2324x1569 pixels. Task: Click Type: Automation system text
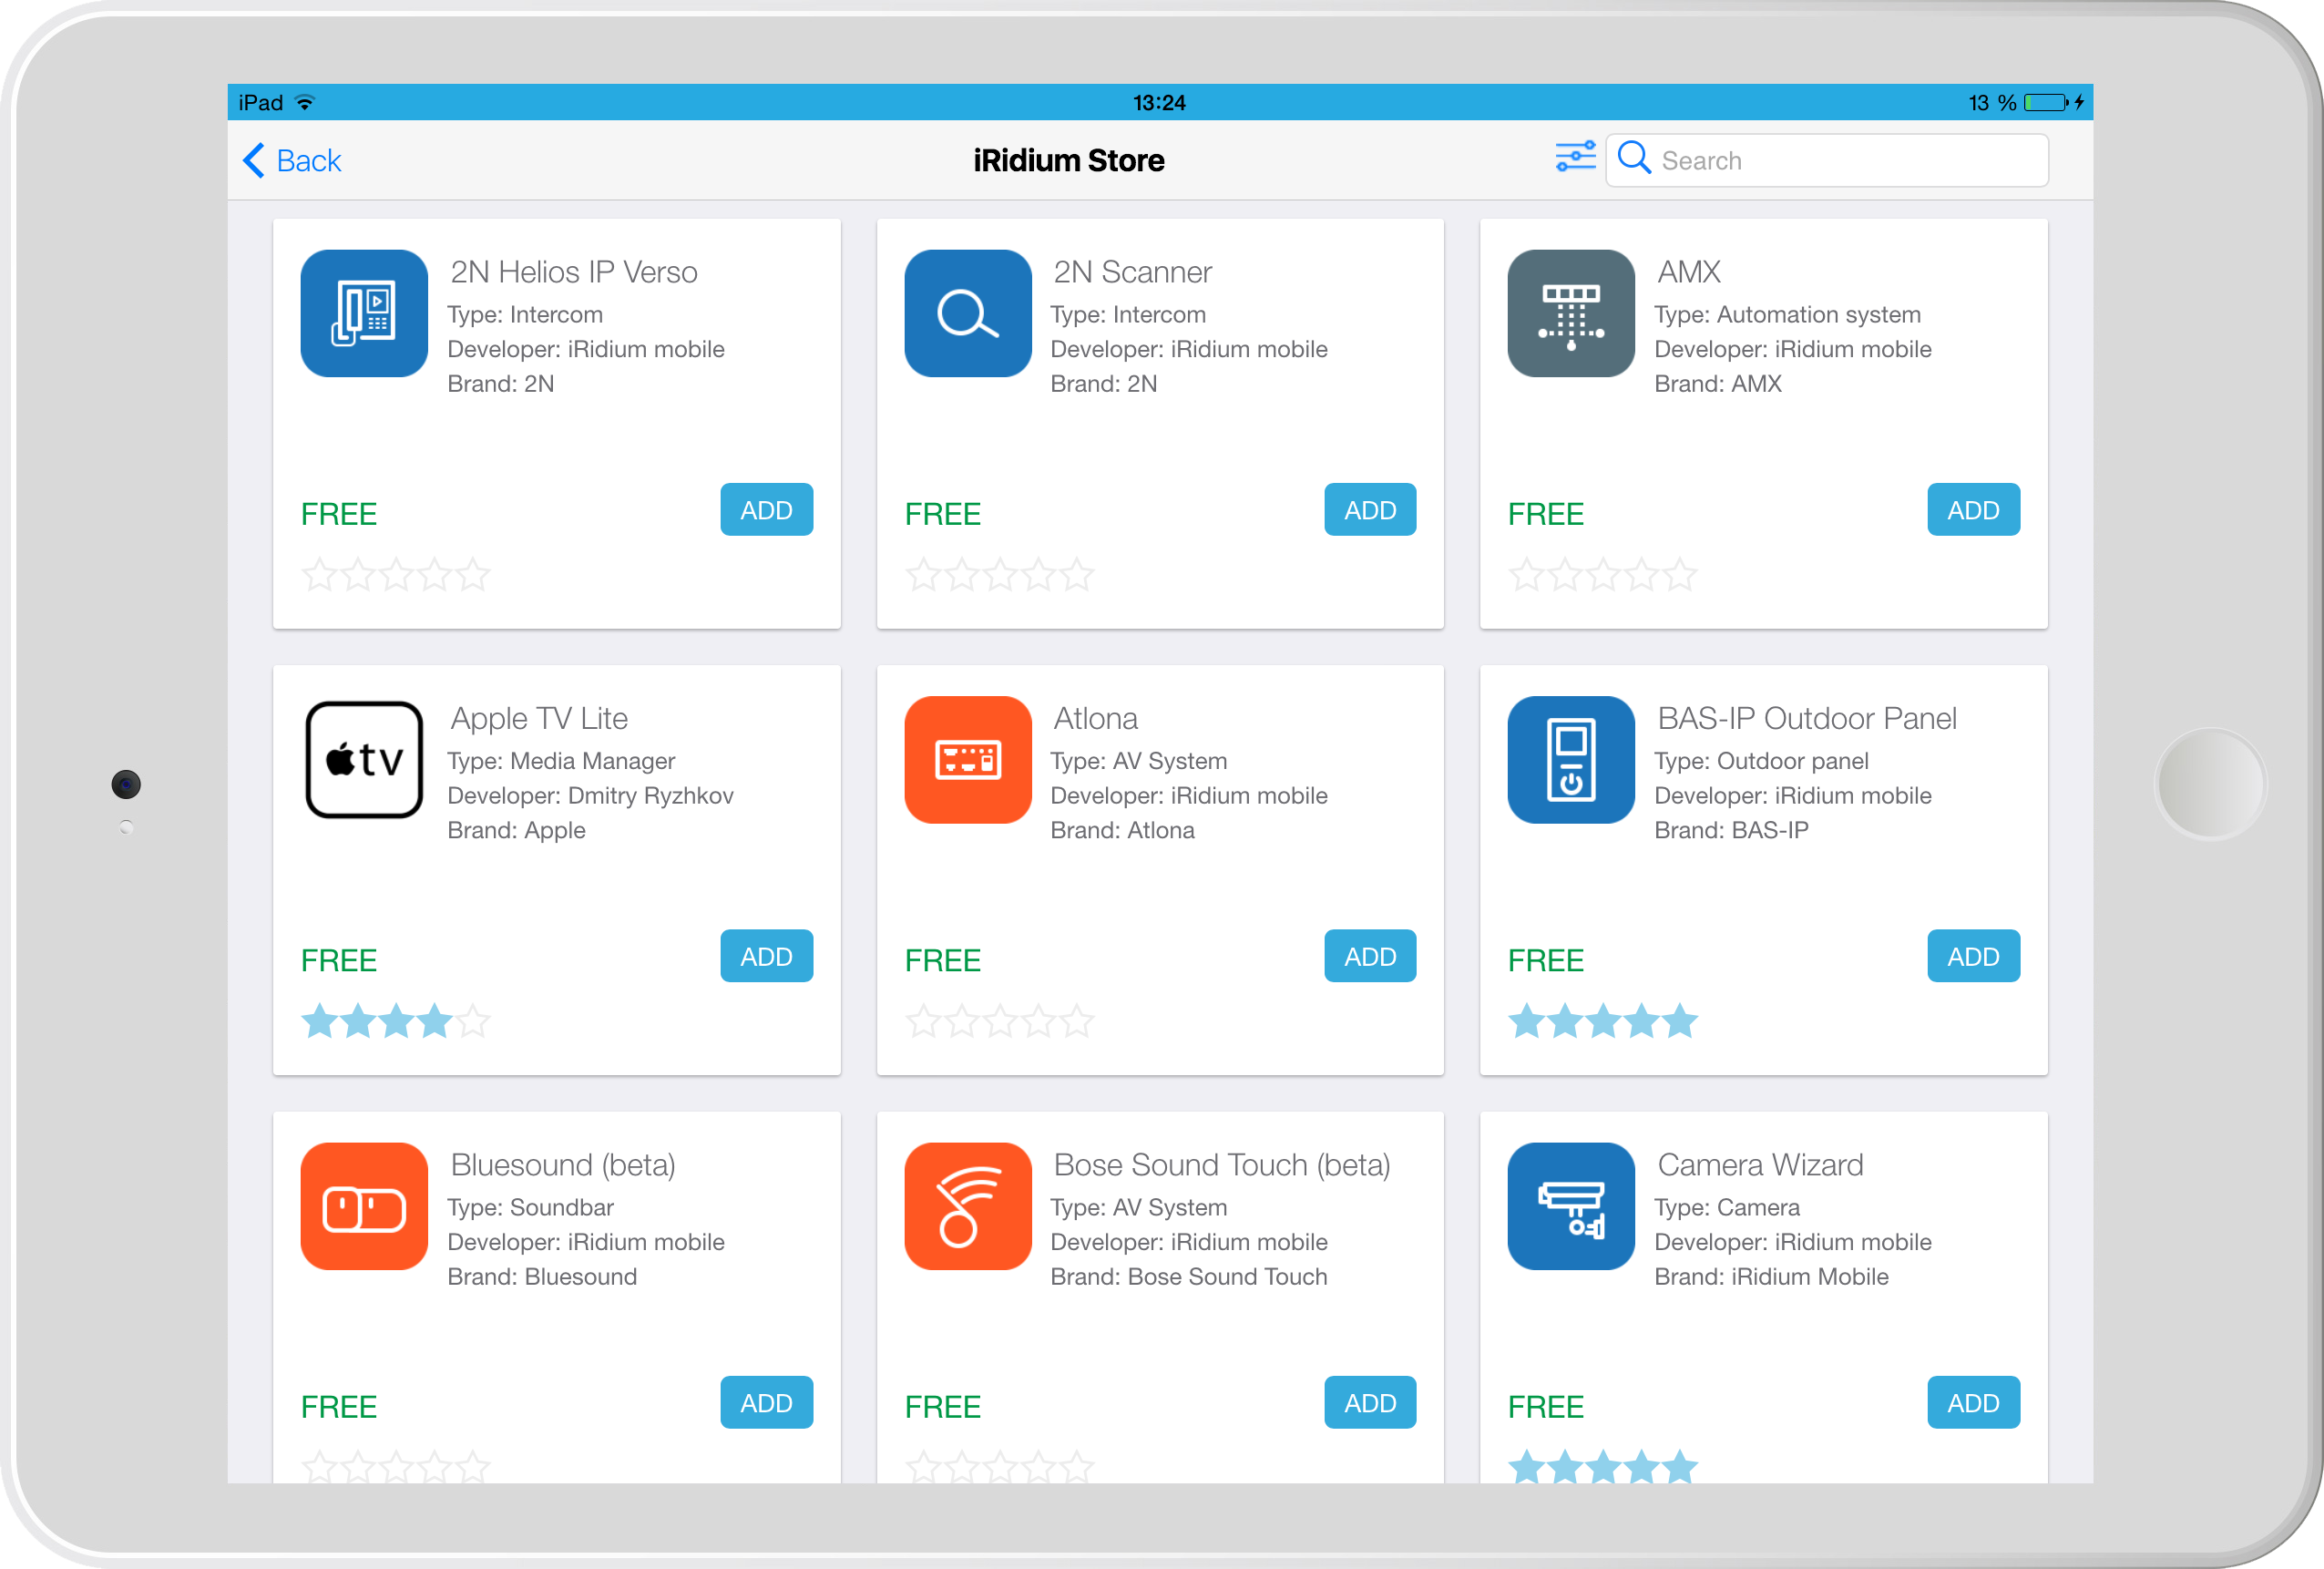pos(1787,314)
